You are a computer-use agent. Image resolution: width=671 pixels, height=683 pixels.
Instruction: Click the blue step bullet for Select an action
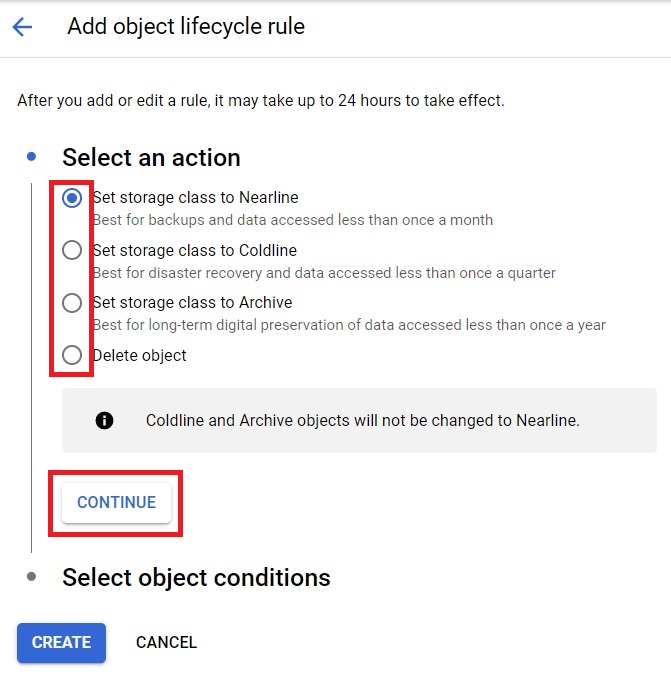tap(31, 156)
